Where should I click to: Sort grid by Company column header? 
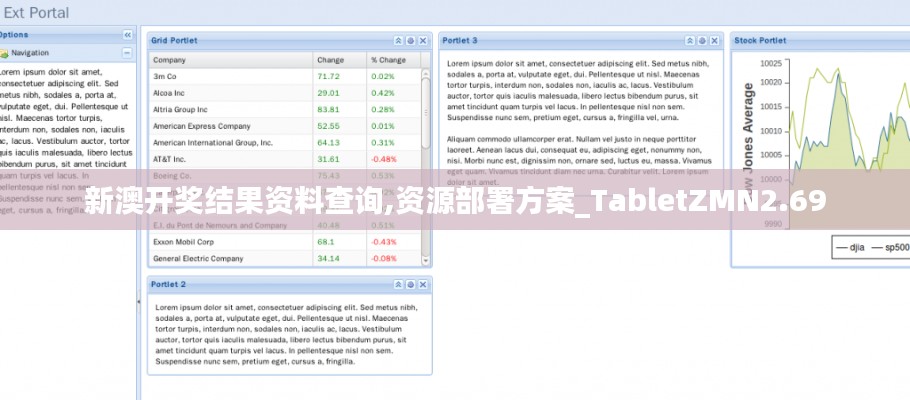[x=230, y=59]
